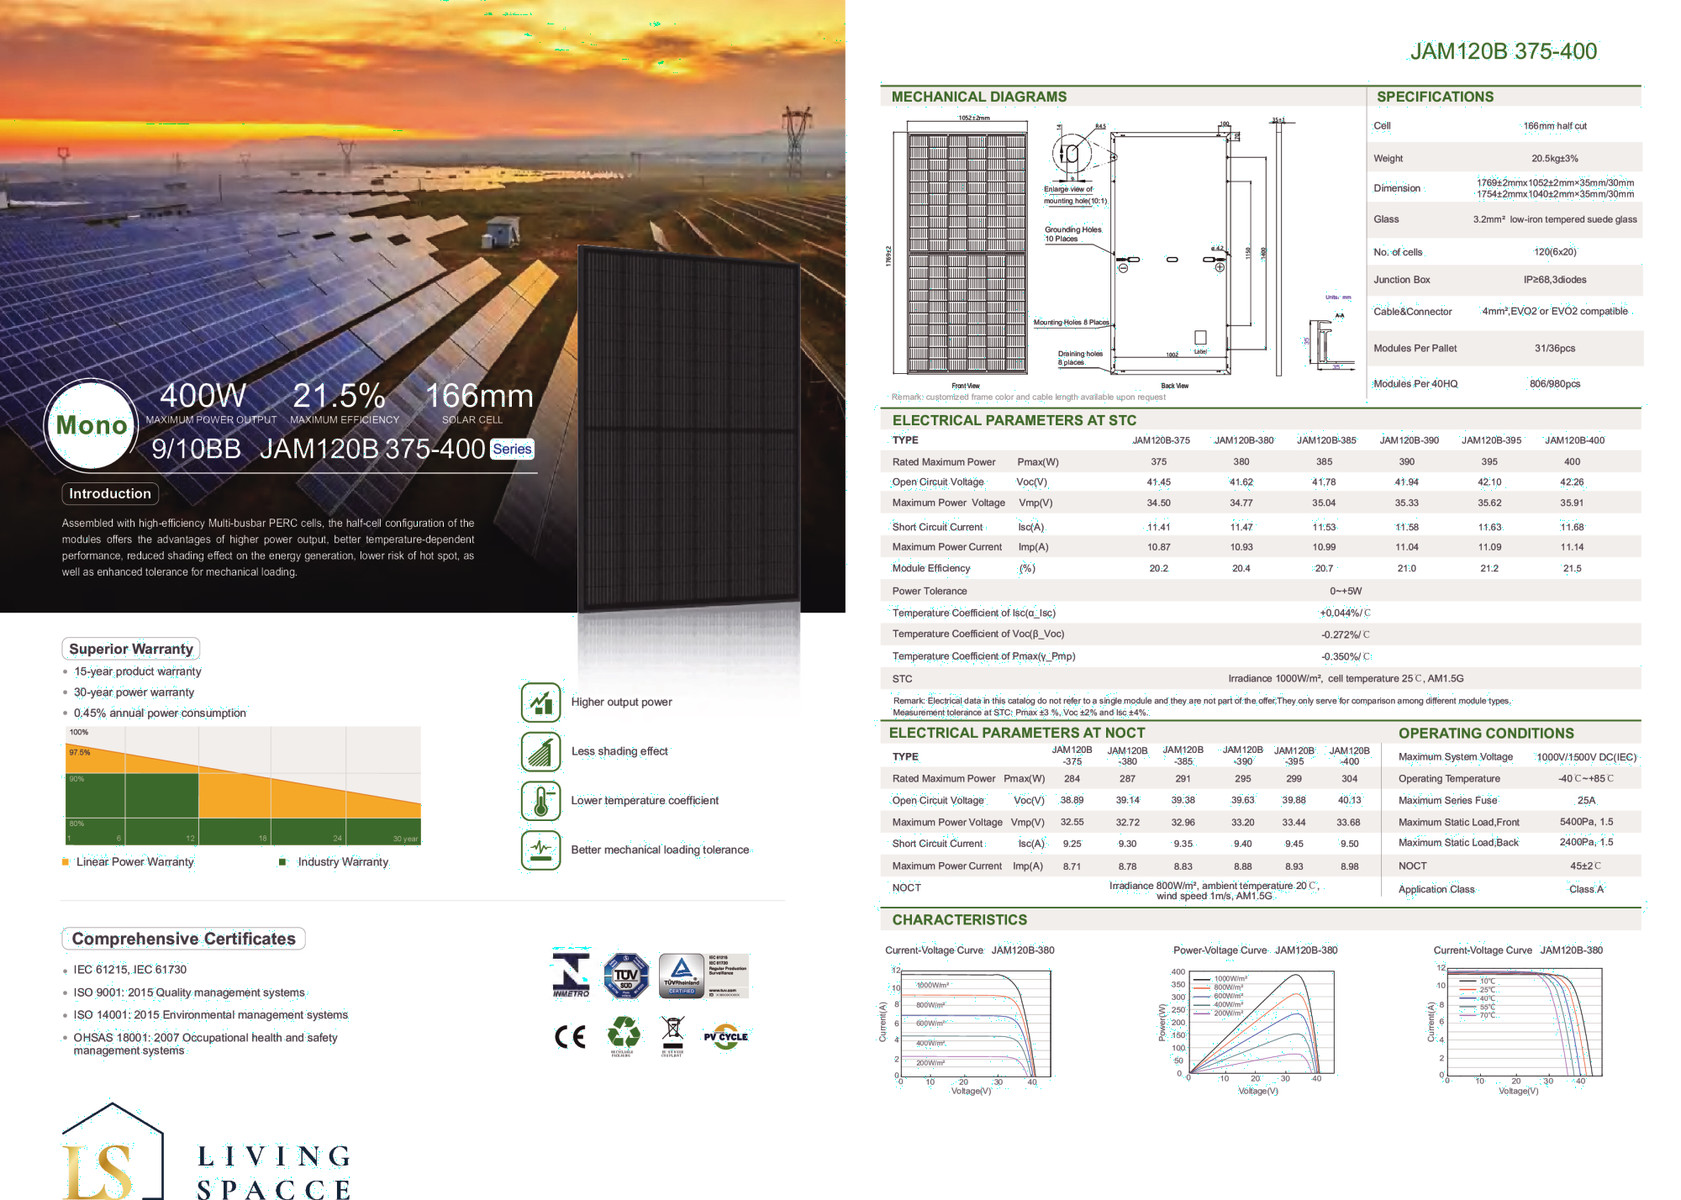Click the INMETRO certification logo
Image resolution: width=1681 pixels, height=1200 pixels.
tap(571, 975)
